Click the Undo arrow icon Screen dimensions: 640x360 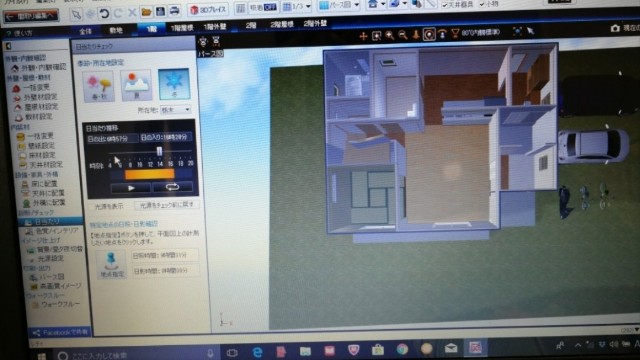click(x=104, y=13)
